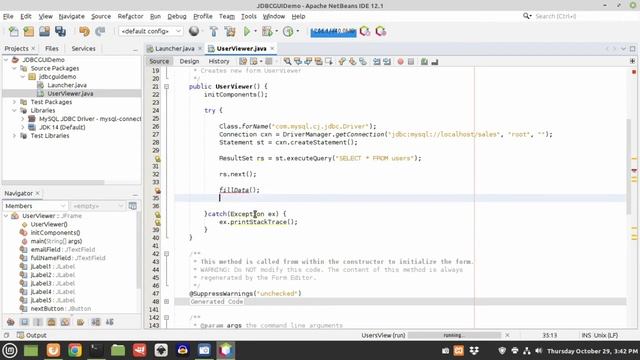Click the Redo toolbar icon

point(100,31)
